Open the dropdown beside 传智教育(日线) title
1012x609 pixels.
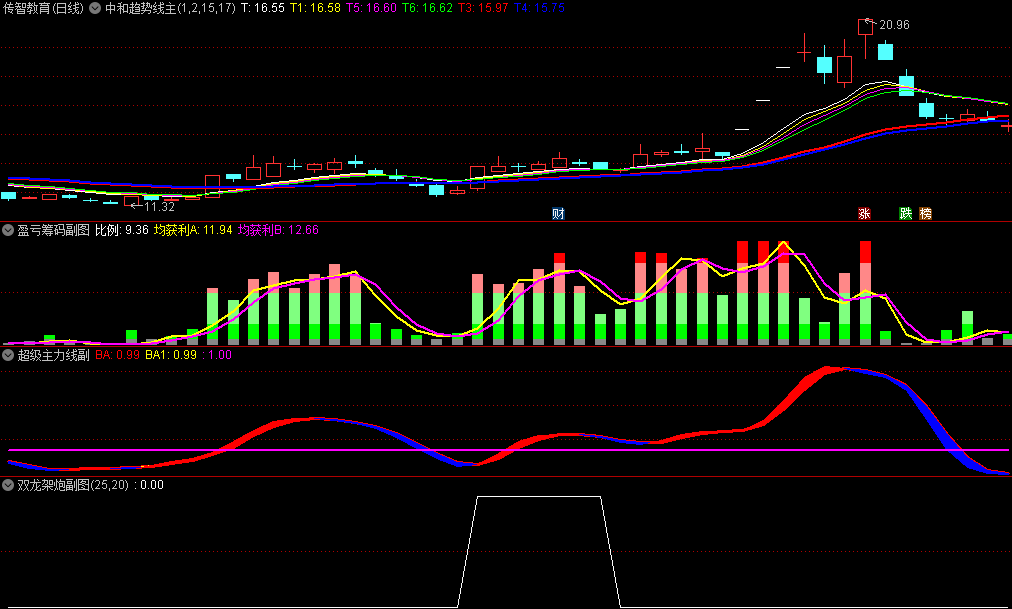(x=95, y=8)
